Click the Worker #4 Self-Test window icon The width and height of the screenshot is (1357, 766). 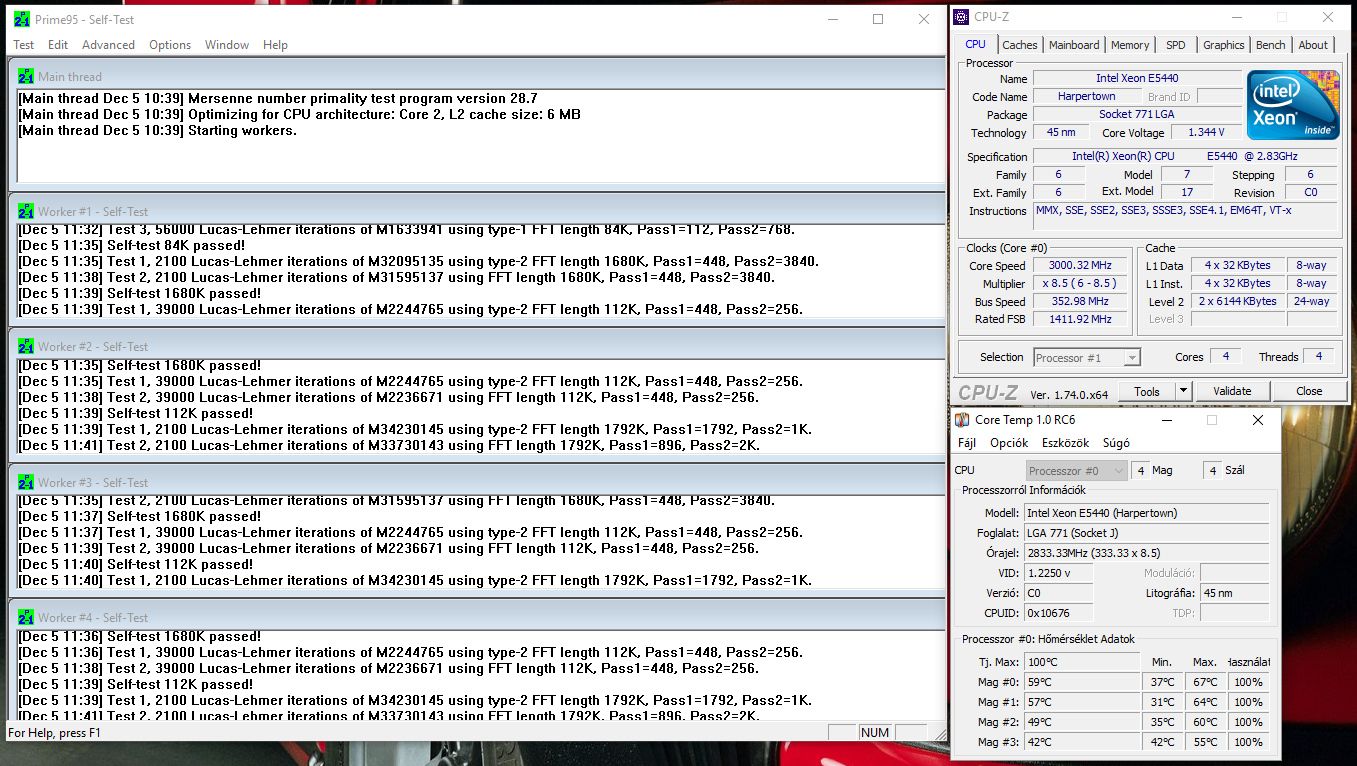point(26,617)
